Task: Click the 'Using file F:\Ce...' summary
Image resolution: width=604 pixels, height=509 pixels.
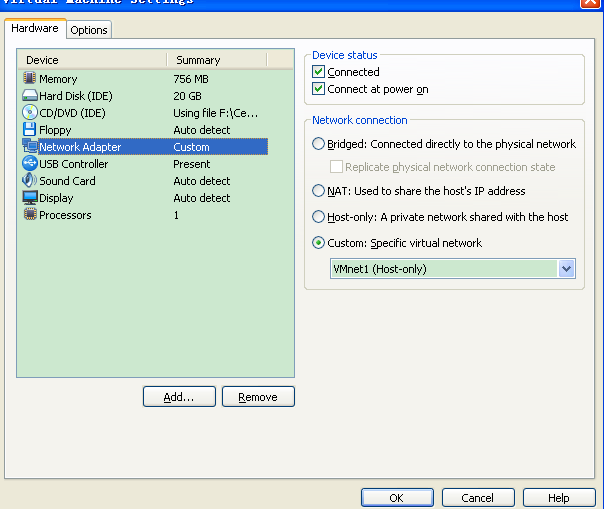Action: click(215, 113)
